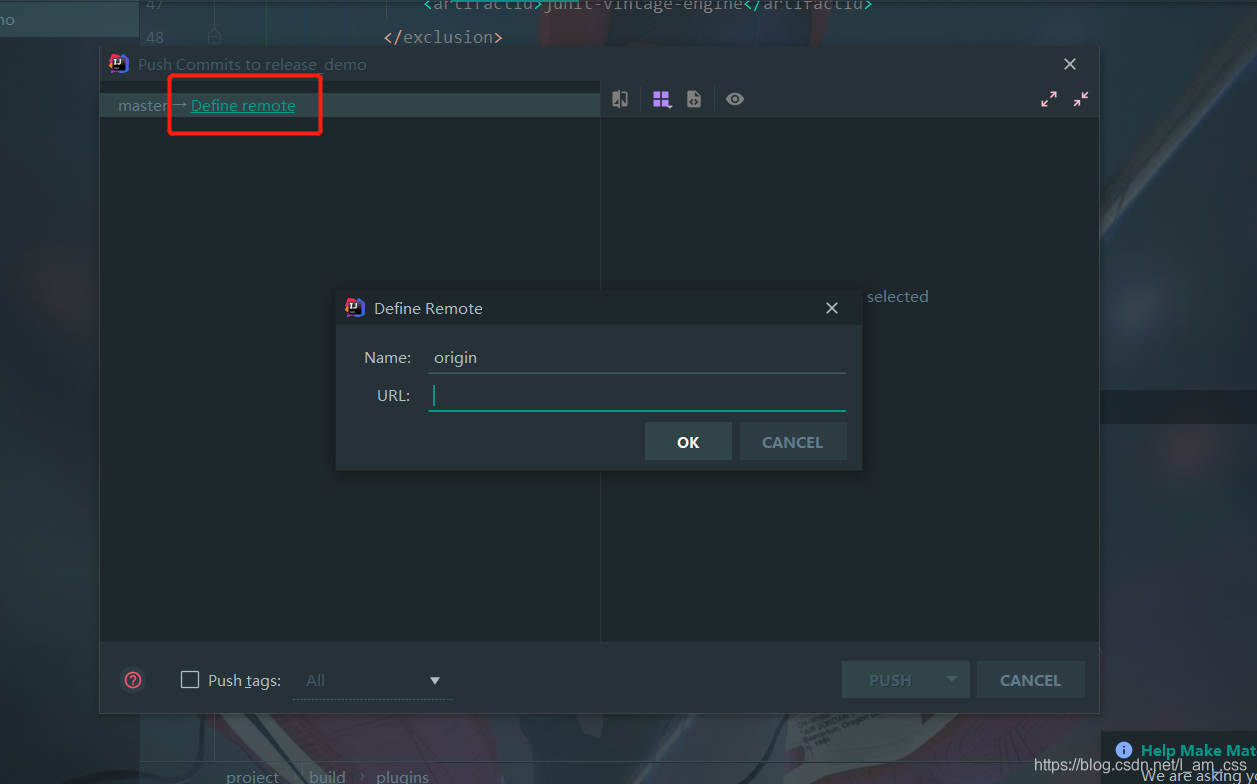Click the Define remote link
1257x784 pixels.
pyautogui.click(x=243, y=105)
